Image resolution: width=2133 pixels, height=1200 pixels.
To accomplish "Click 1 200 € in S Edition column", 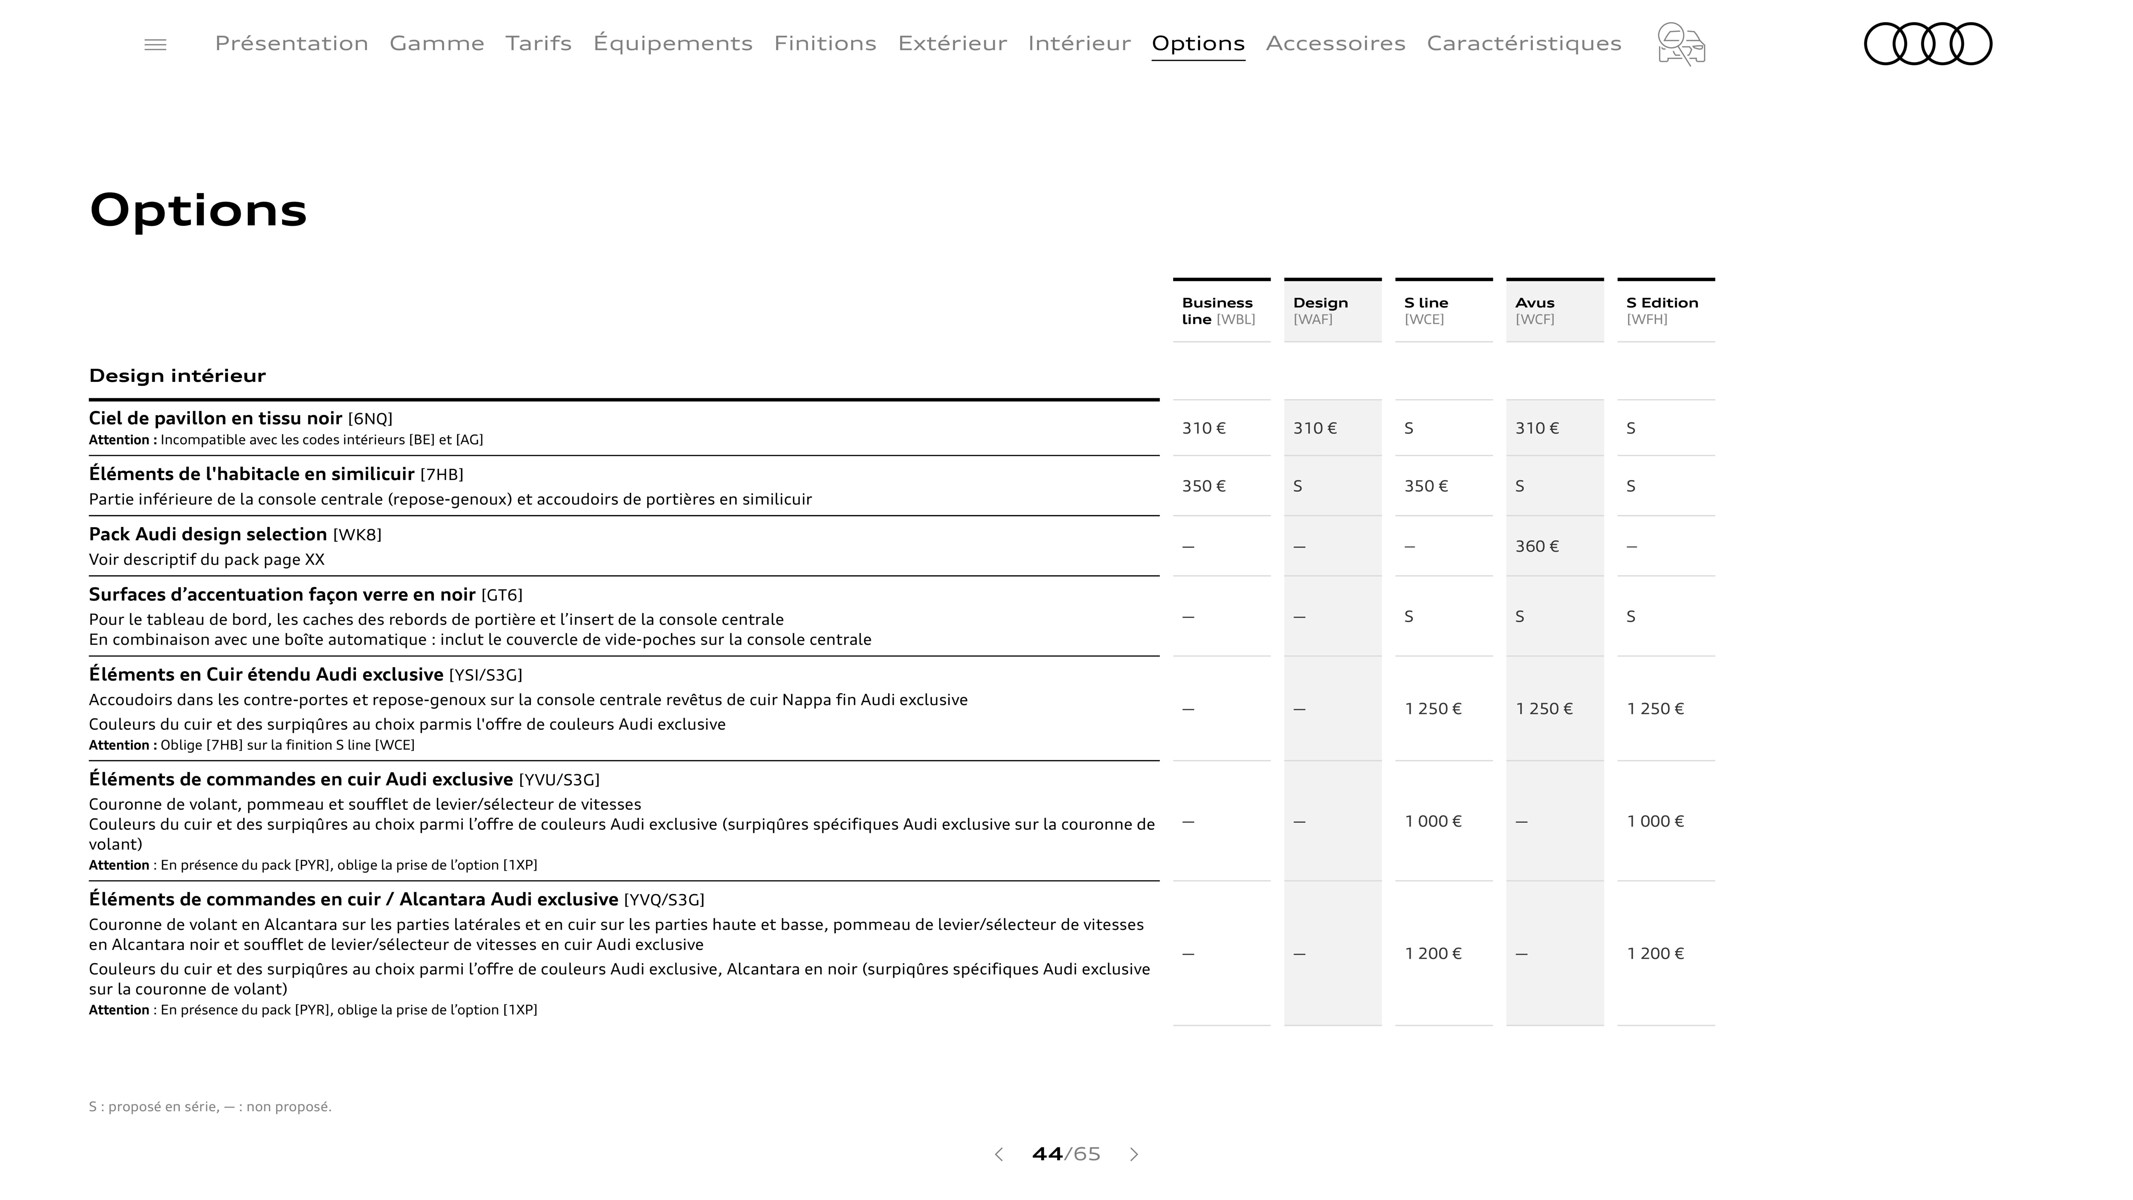I will [x=1655, y=954].
